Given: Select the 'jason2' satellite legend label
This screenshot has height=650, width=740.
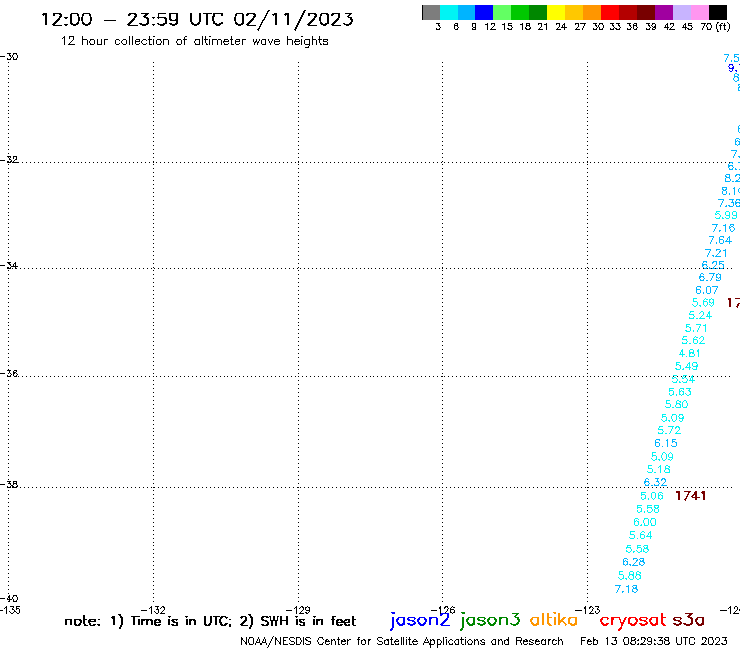Looking at the screenshot, I should click(x=420, y=620).
